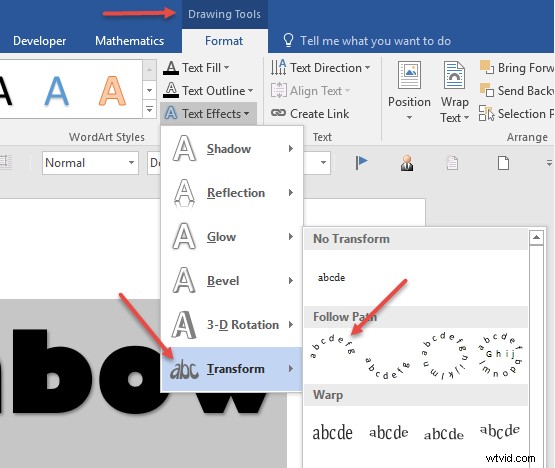The image size is (555, 468).
Task: Open the Position layout menu
Action: click(409, 90)
